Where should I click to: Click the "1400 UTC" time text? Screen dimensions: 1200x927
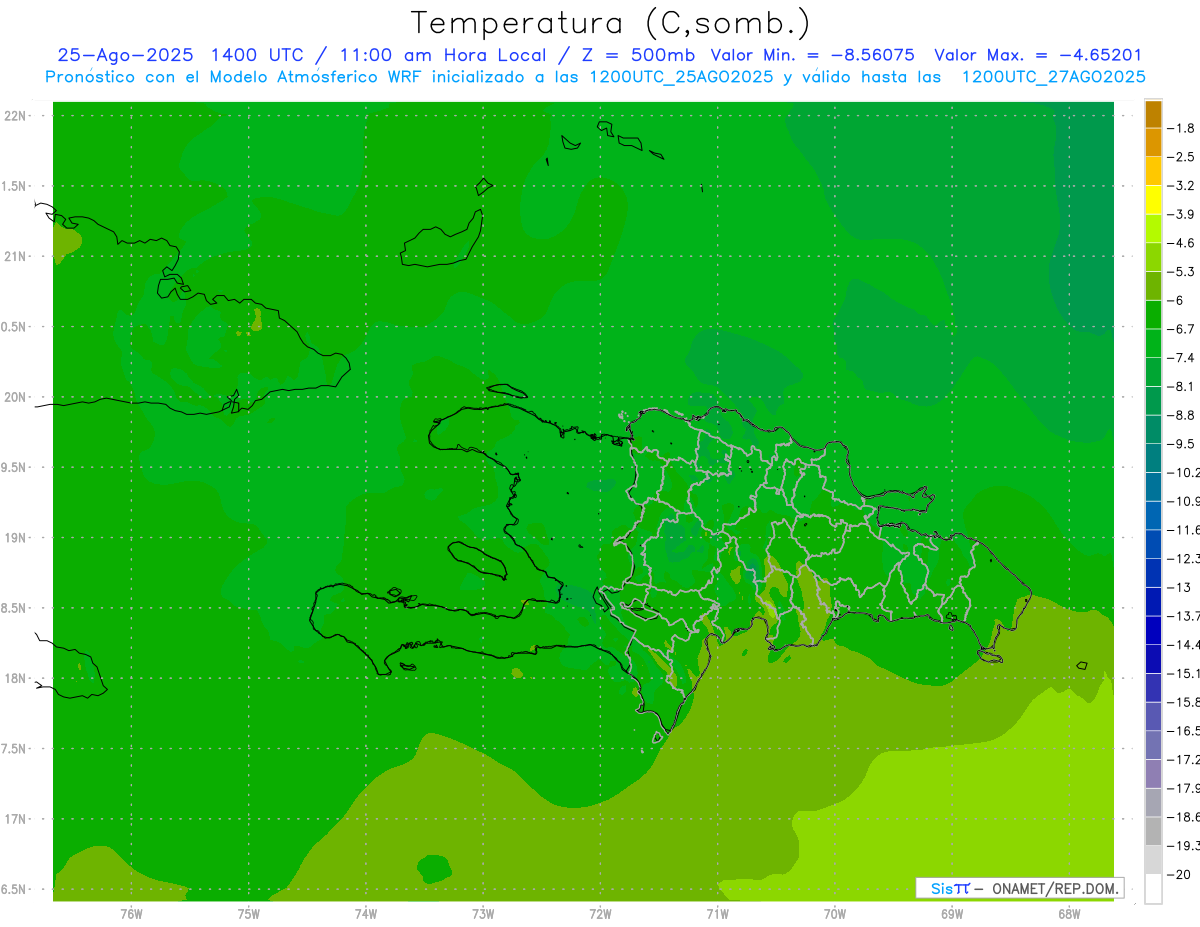255,55
